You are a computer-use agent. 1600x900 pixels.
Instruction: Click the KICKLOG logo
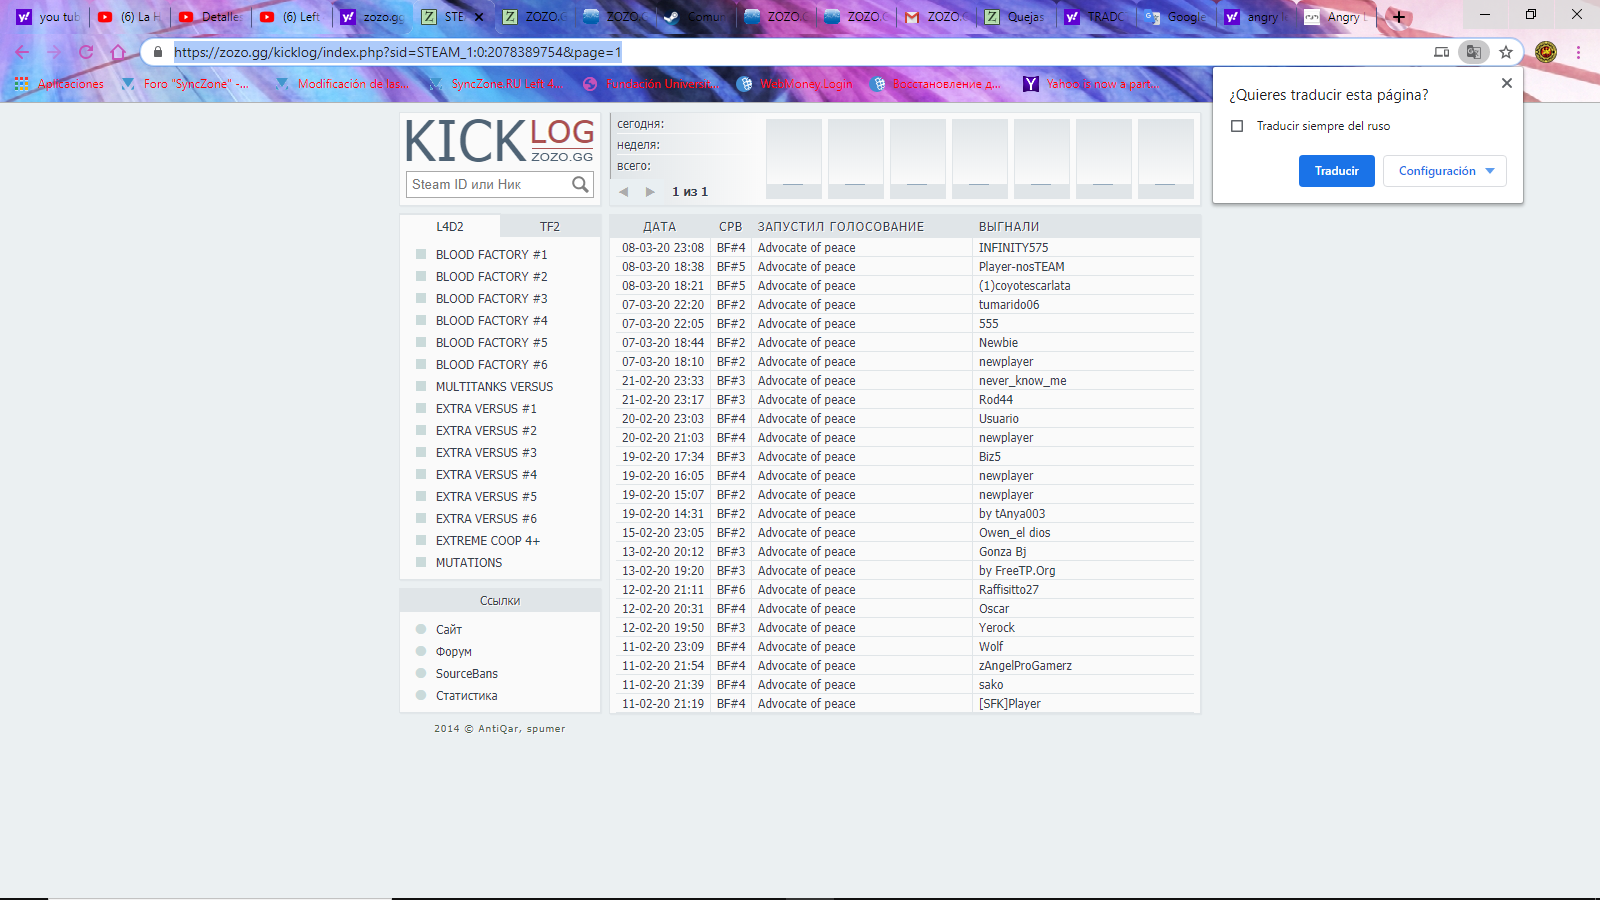pyautogui.click(x=499, y=140)
